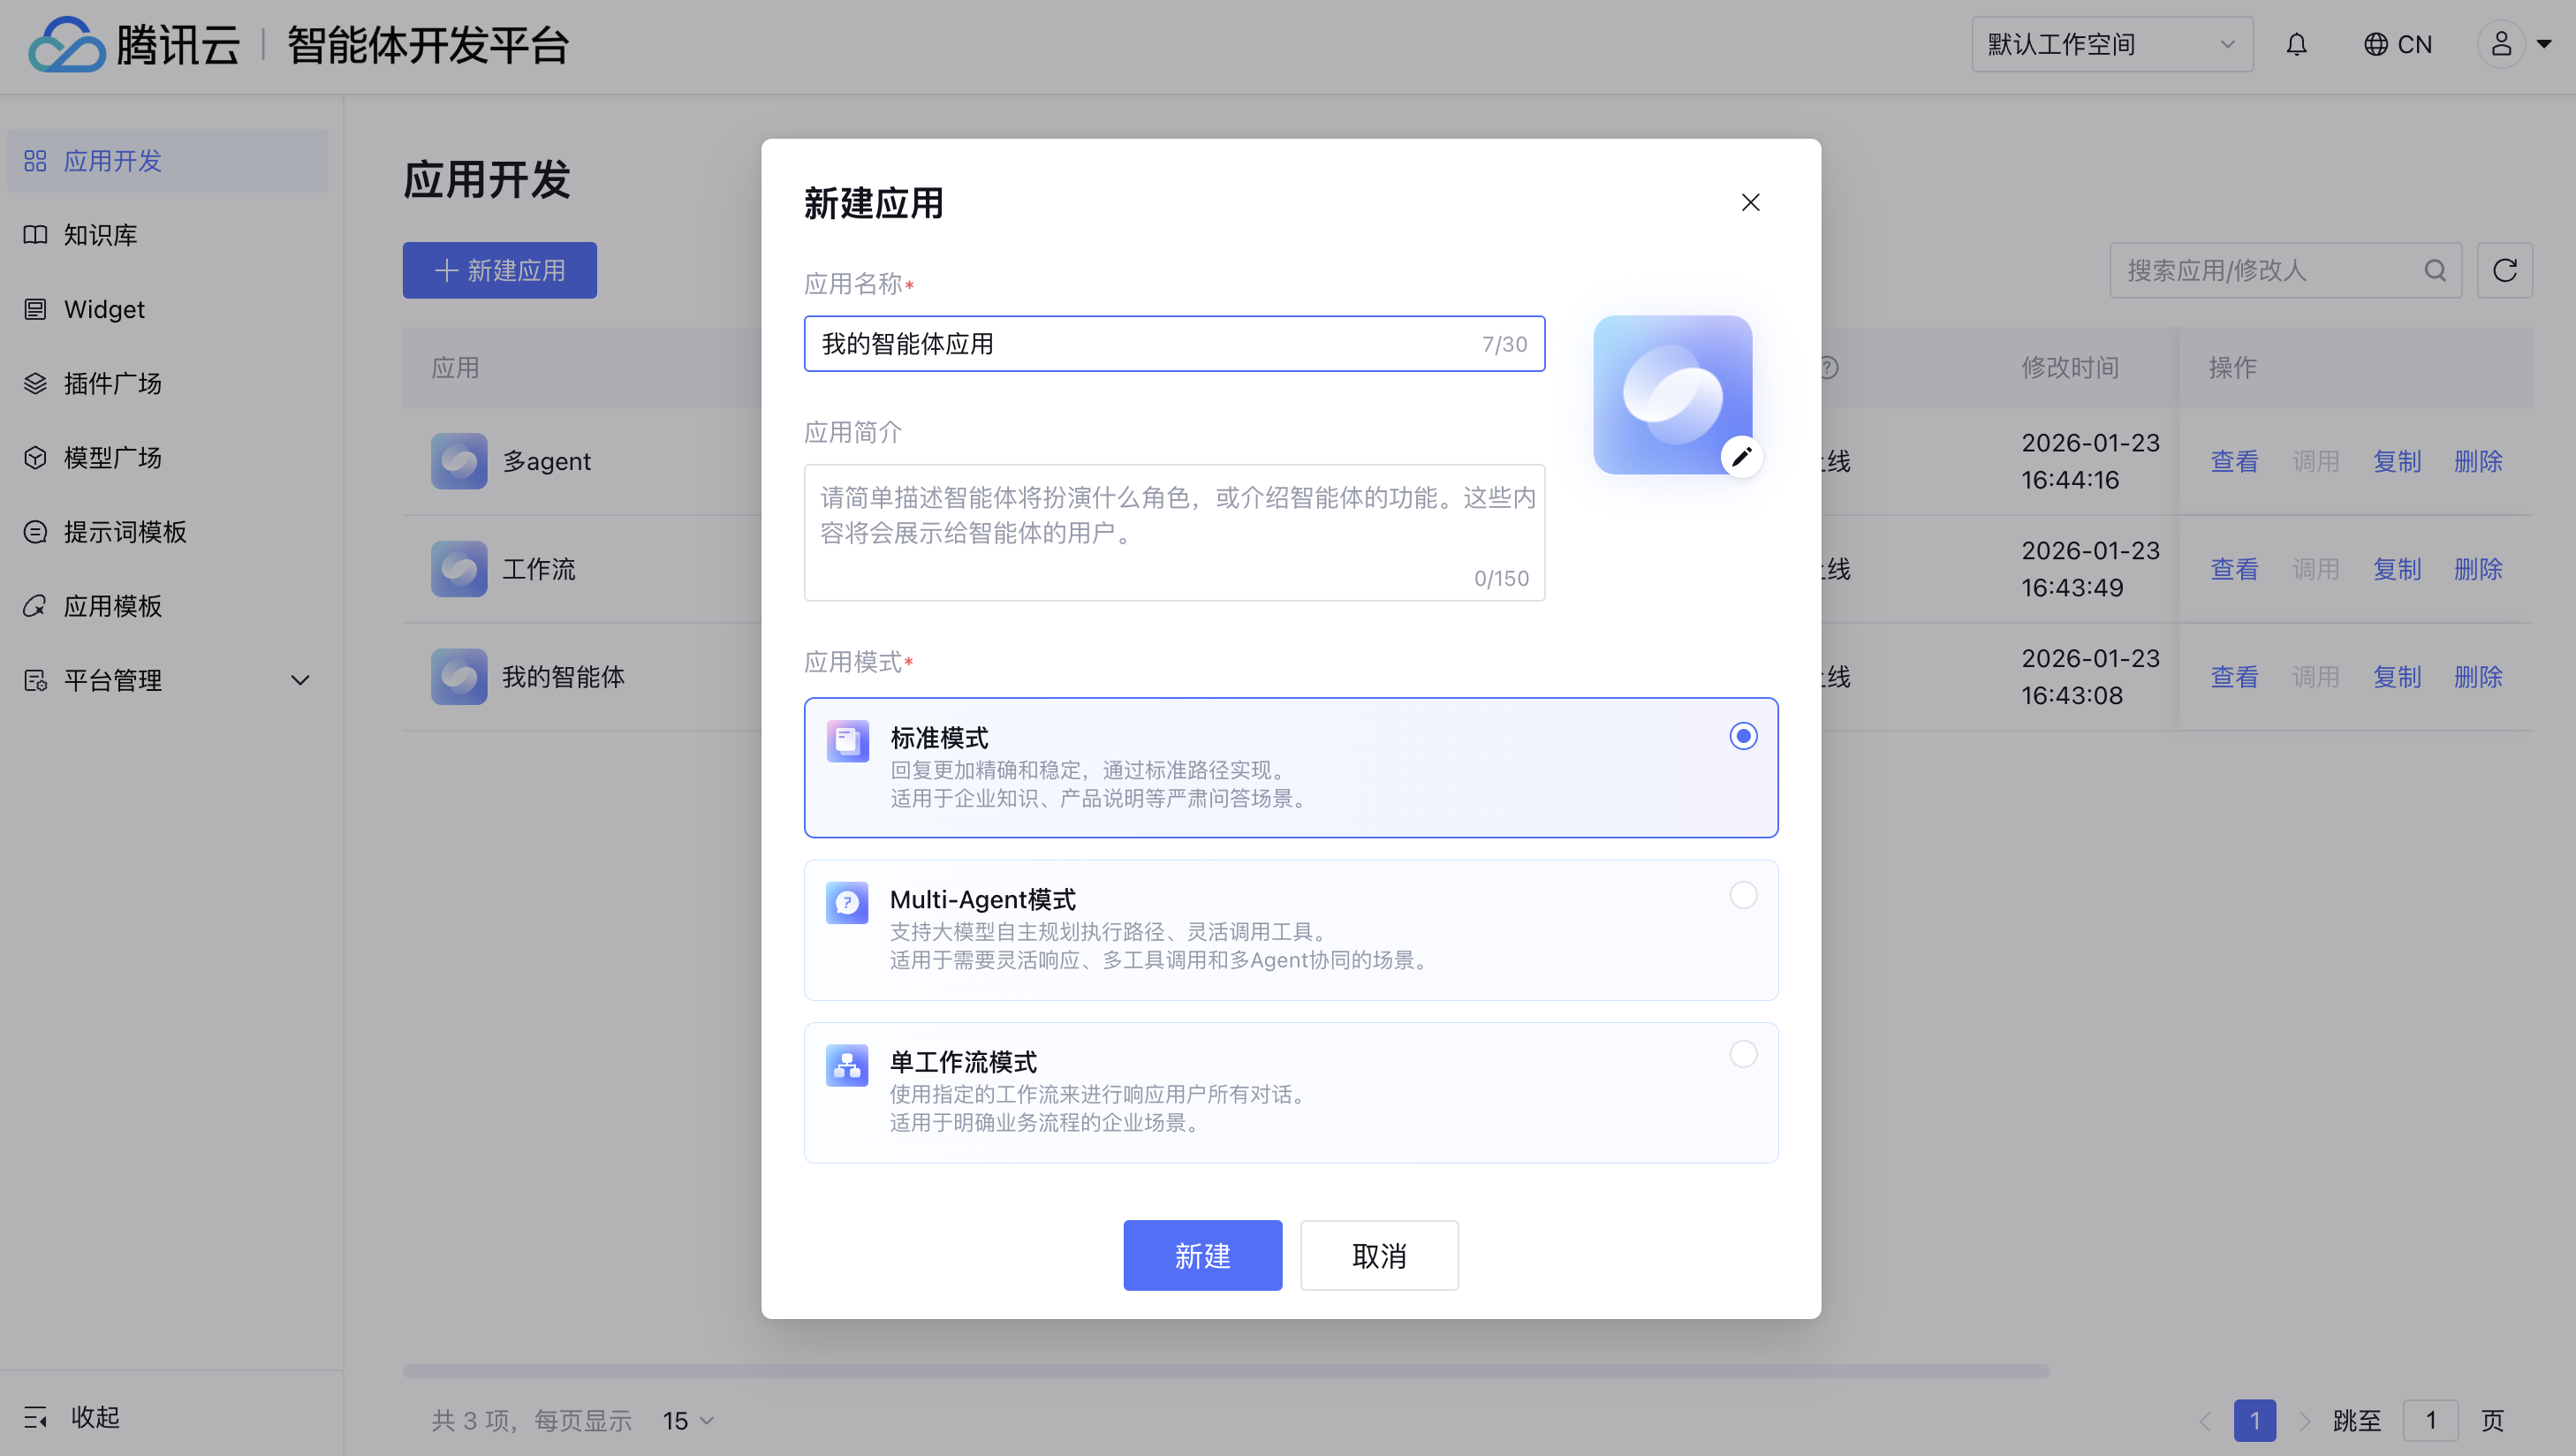This screenshot has height=1456, width=2576.
Task: Click the 取消 button
Action: (1379, 1255)
